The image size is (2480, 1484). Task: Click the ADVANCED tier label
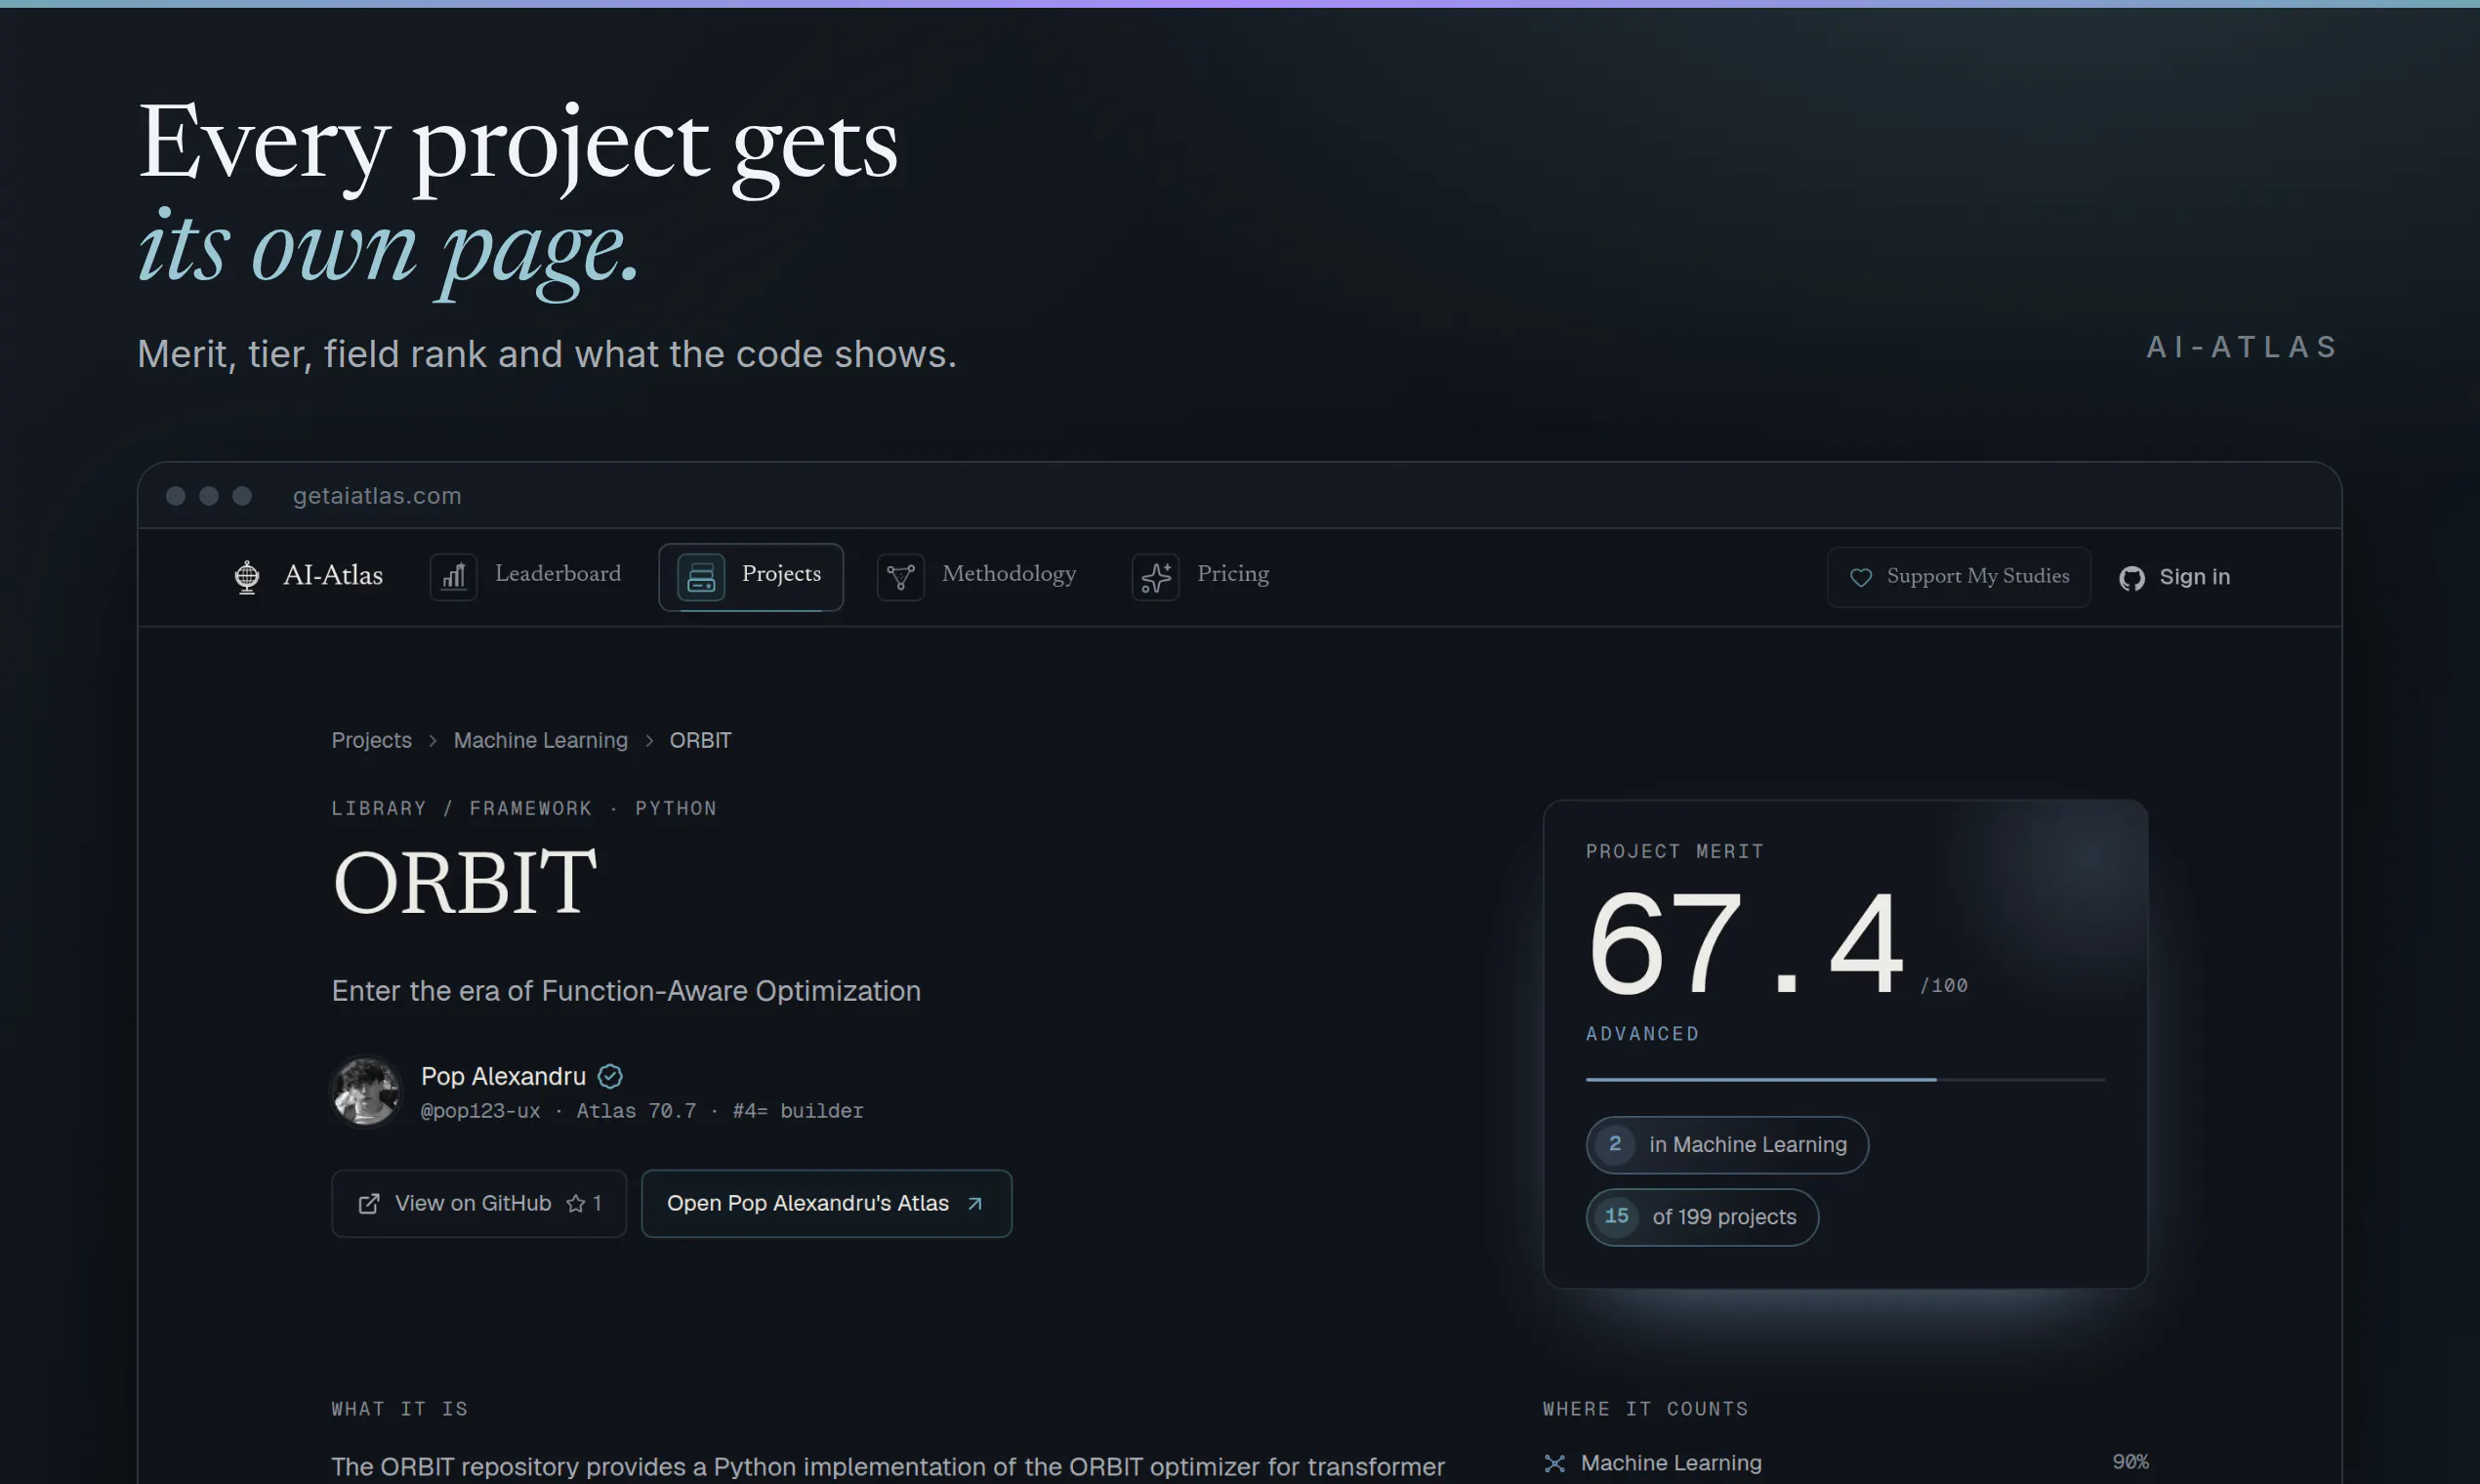[1643, 1034]
